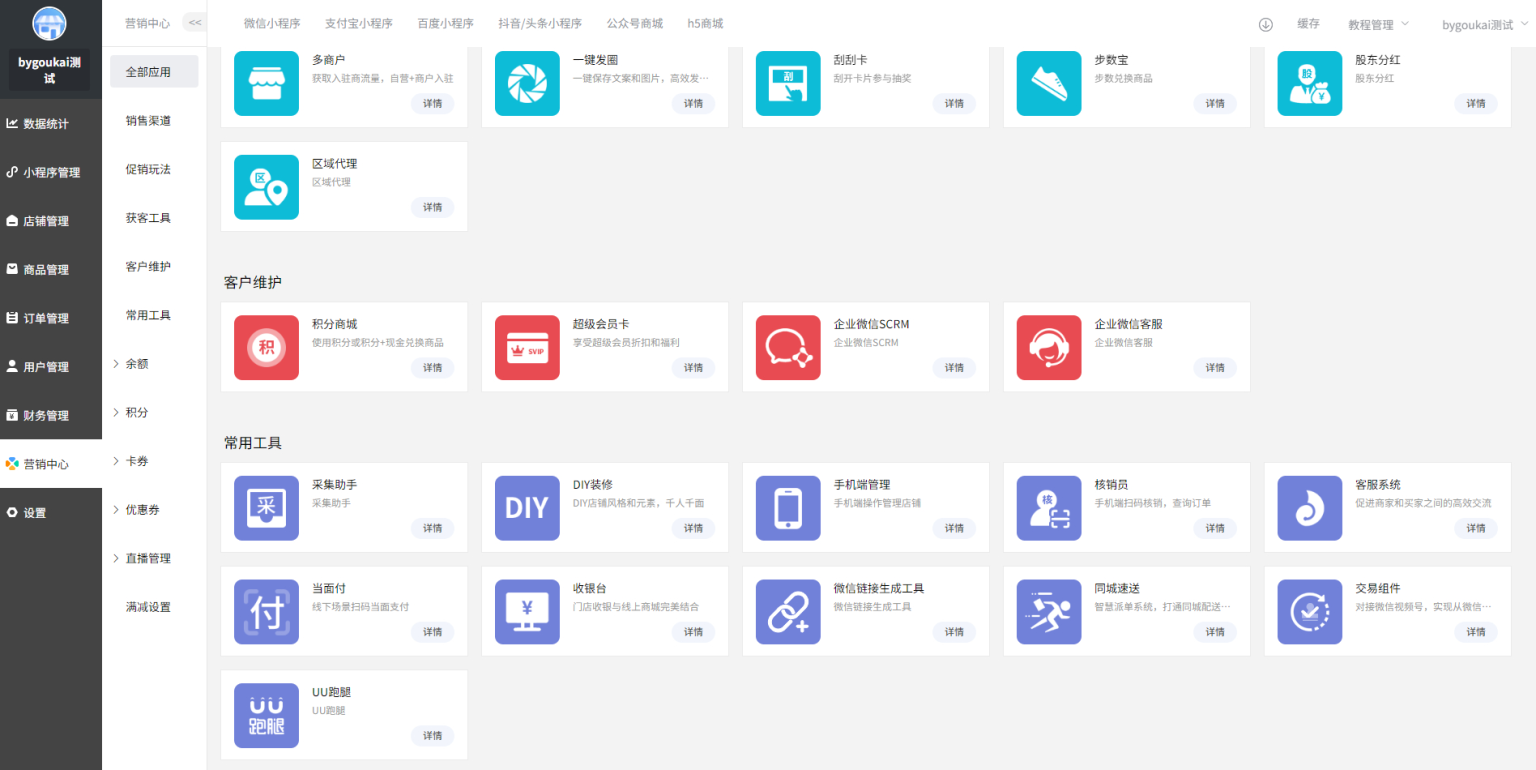Open the h5商城 tab
Image resolution: width=1536 pixels, height=770 pixels.
[x=705, y=22]
